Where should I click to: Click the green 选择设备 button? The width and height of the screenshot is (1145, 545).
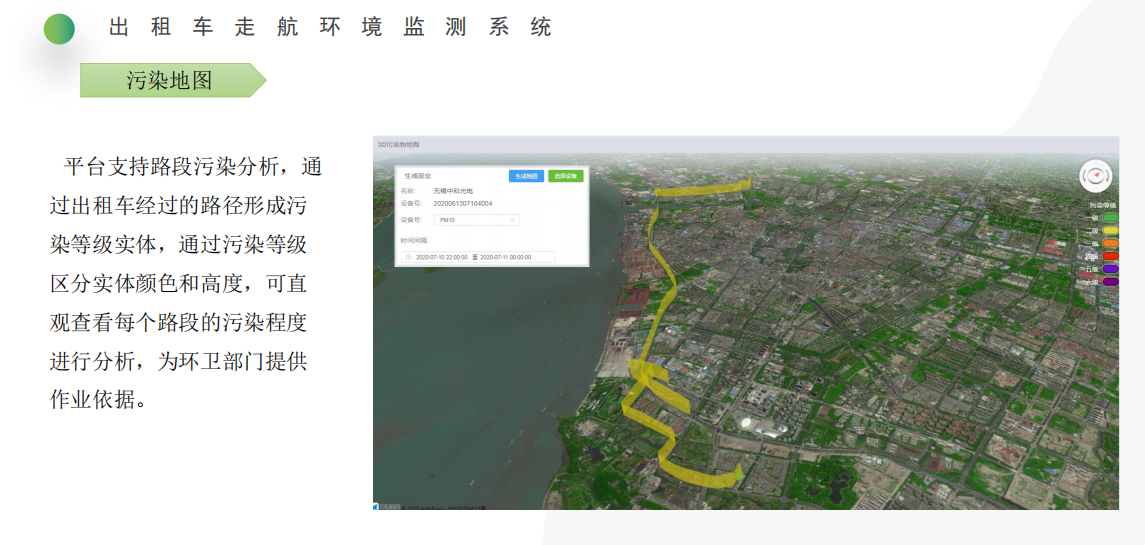coord(565,176)
